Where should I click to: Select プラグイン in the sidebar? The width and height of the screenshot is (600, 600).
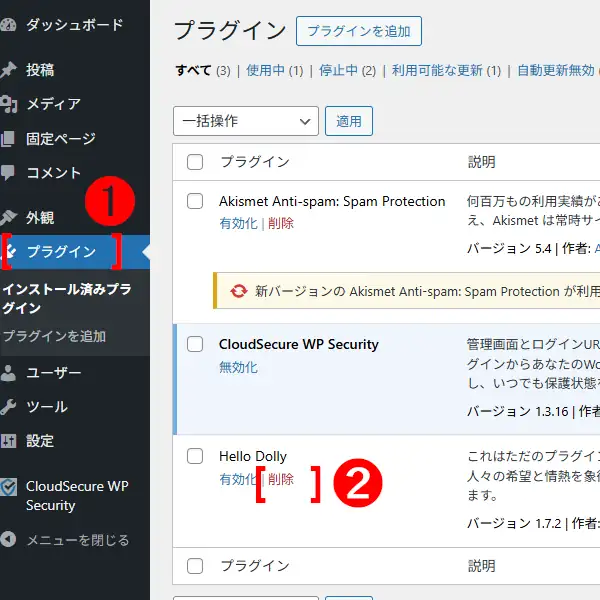(x=61, y=252)
